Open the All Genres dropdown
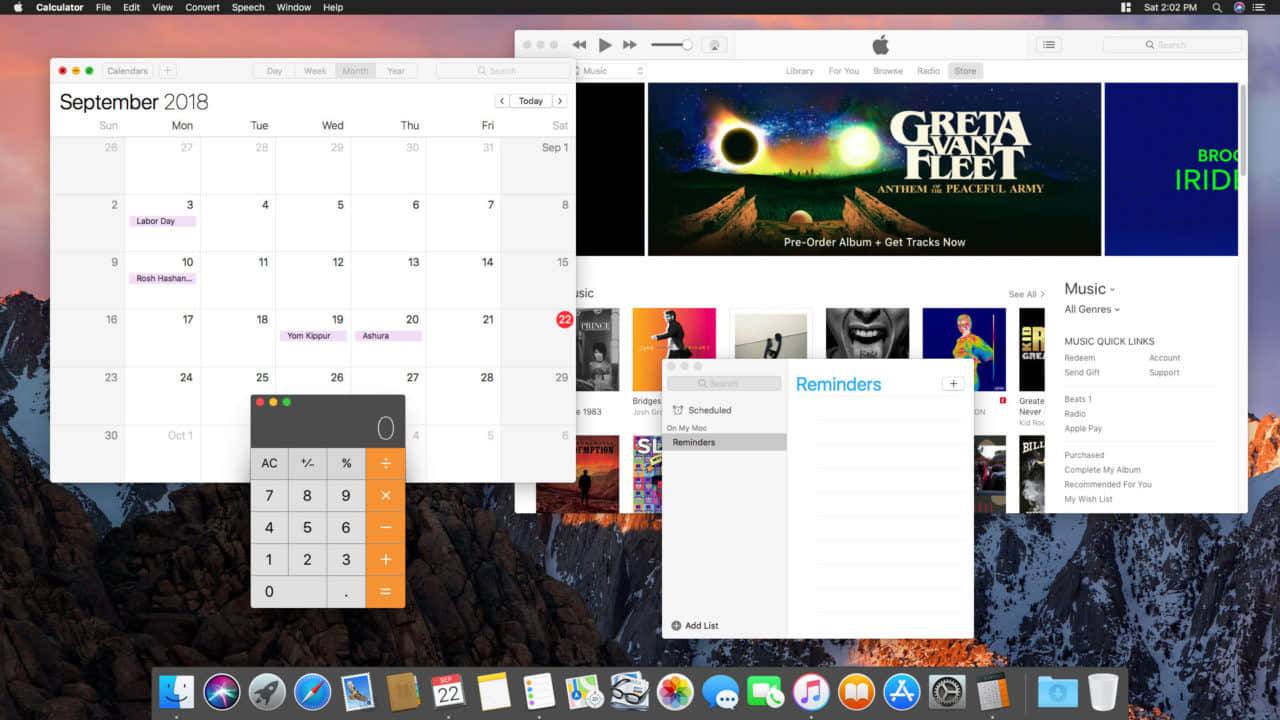The width and height of the screenshot is (1280, 720). (x=1092, y=310)
